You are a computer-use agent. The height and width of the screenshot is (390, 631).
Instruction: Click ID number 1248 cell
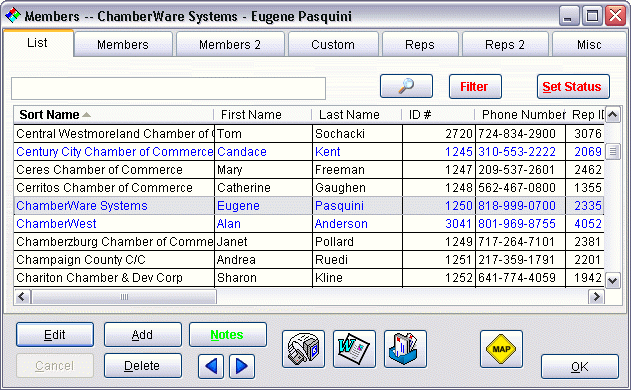(x=439, y=188)
